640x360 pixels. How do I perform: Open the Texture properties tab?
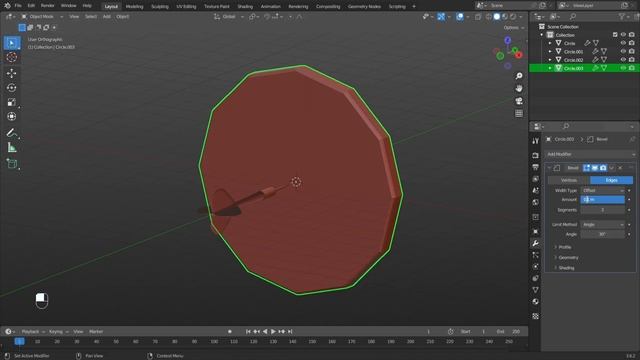click(536, 316)
